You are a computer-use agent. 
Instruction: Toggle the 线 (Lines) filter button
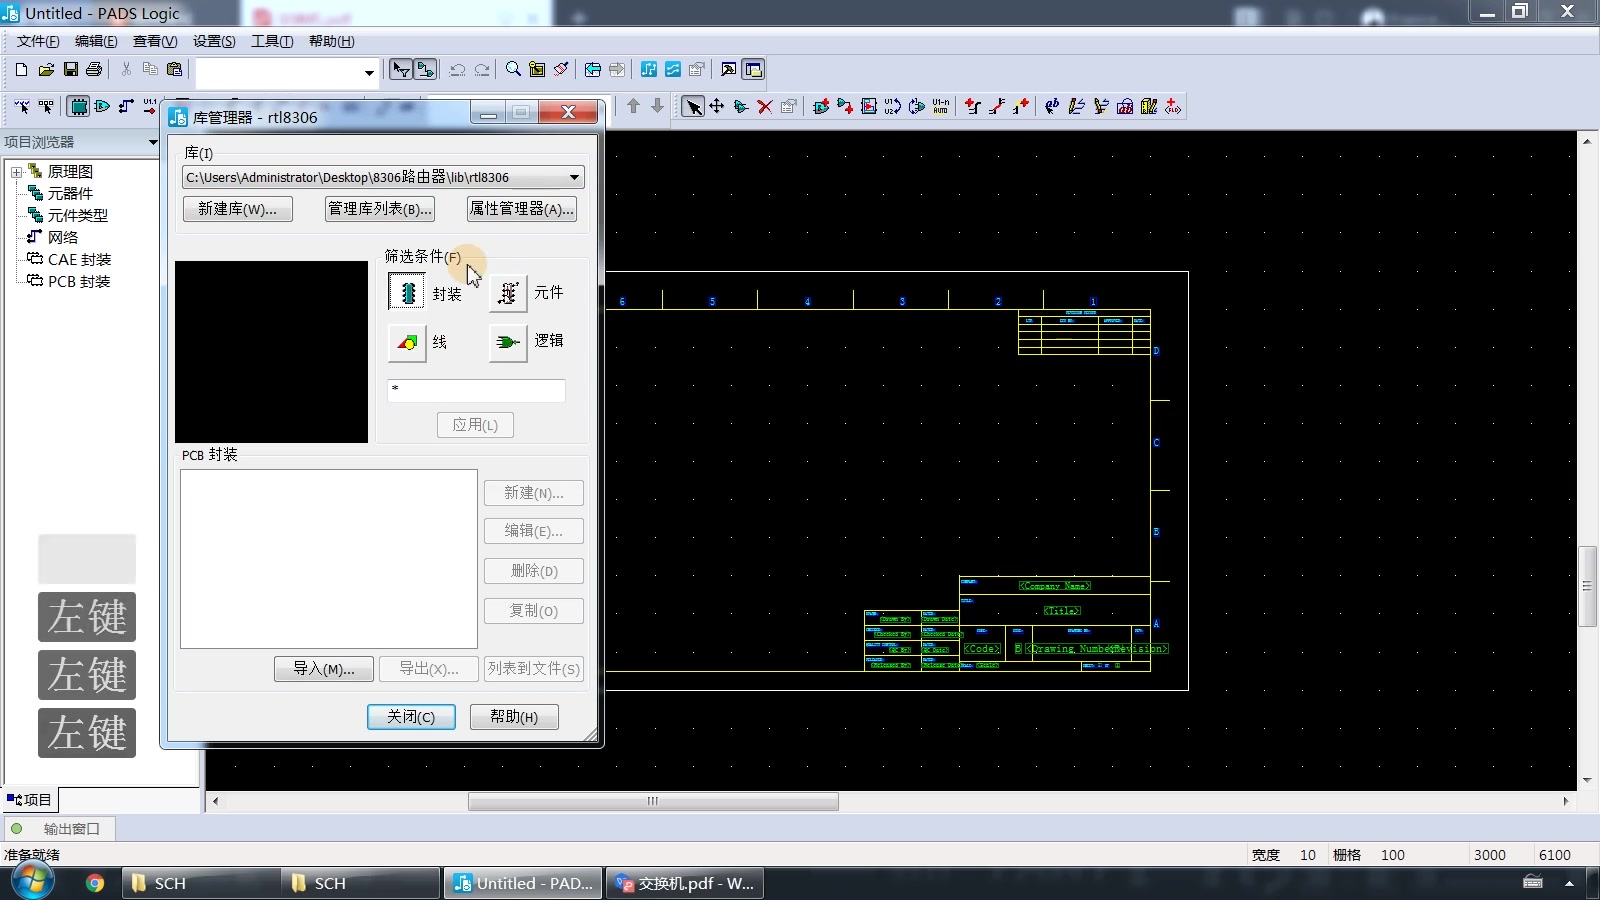(407, 342)
